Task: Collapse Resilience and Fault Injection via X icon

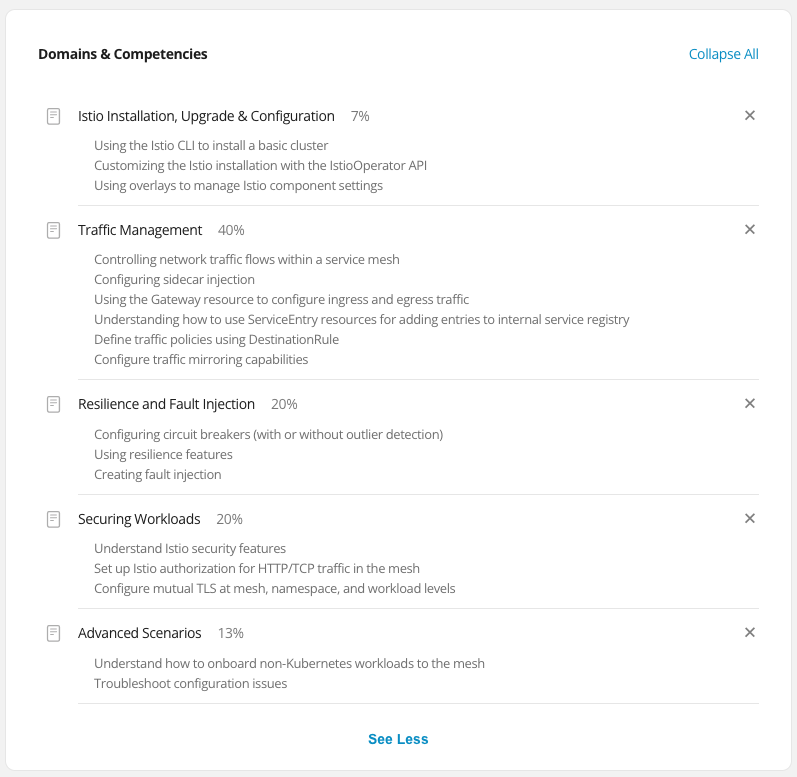Action: 750,403
